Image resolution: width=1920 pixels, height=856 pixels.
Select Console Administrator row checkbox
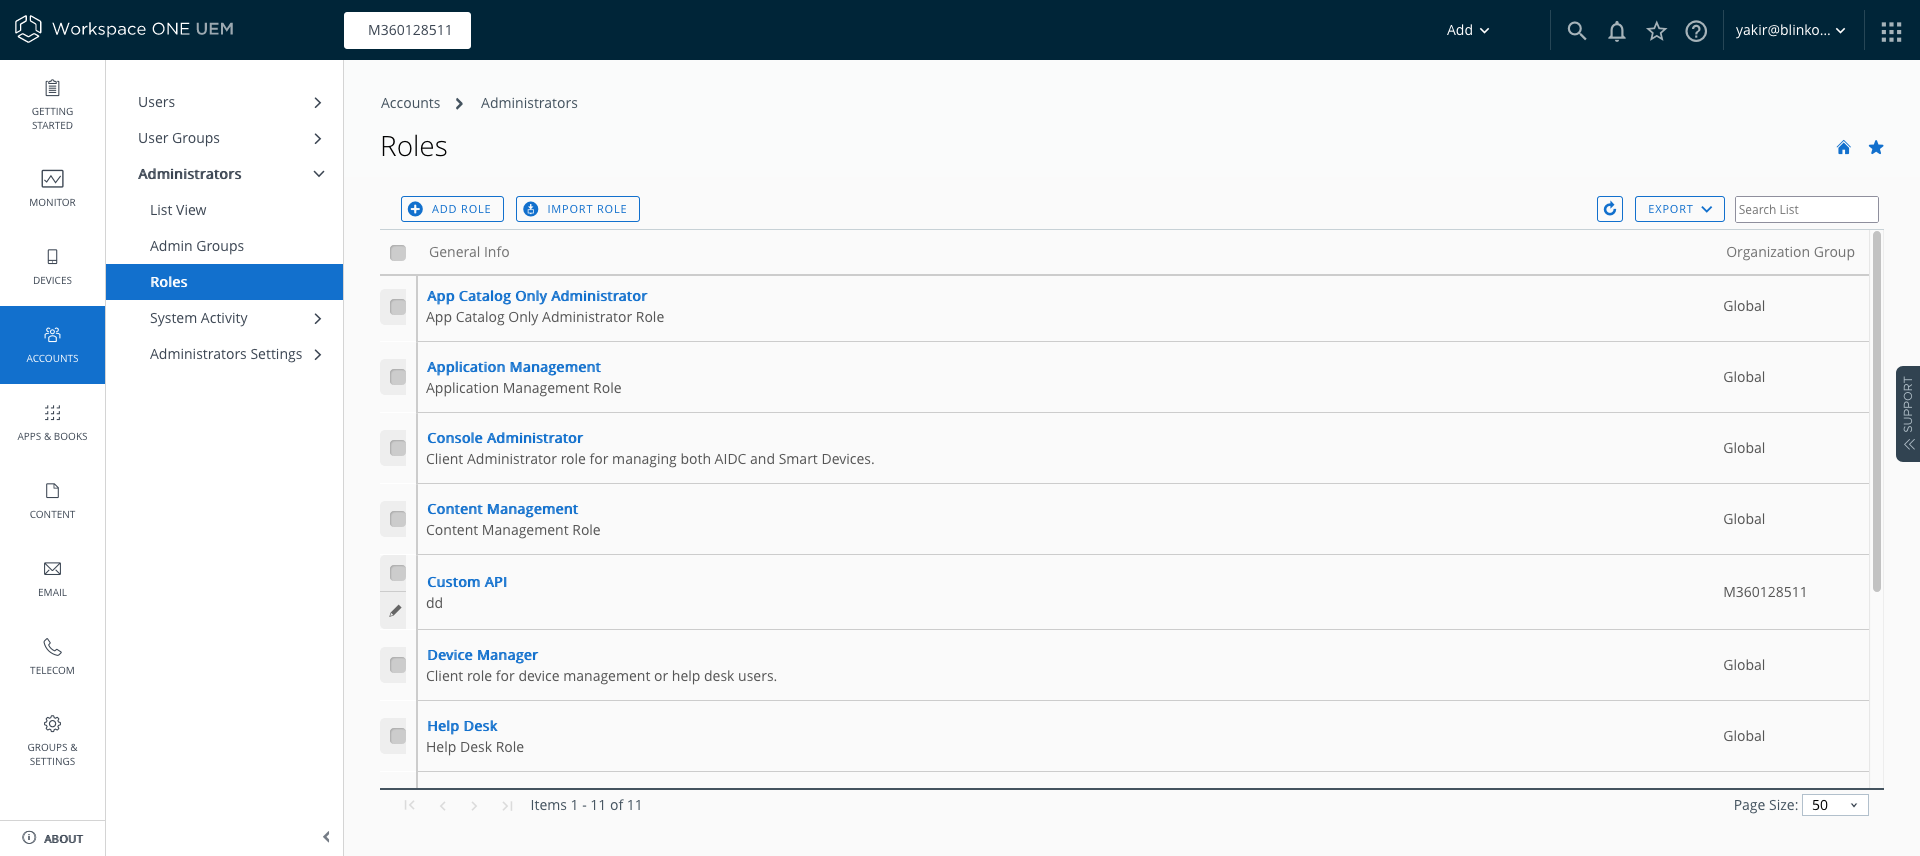(398, 448)
